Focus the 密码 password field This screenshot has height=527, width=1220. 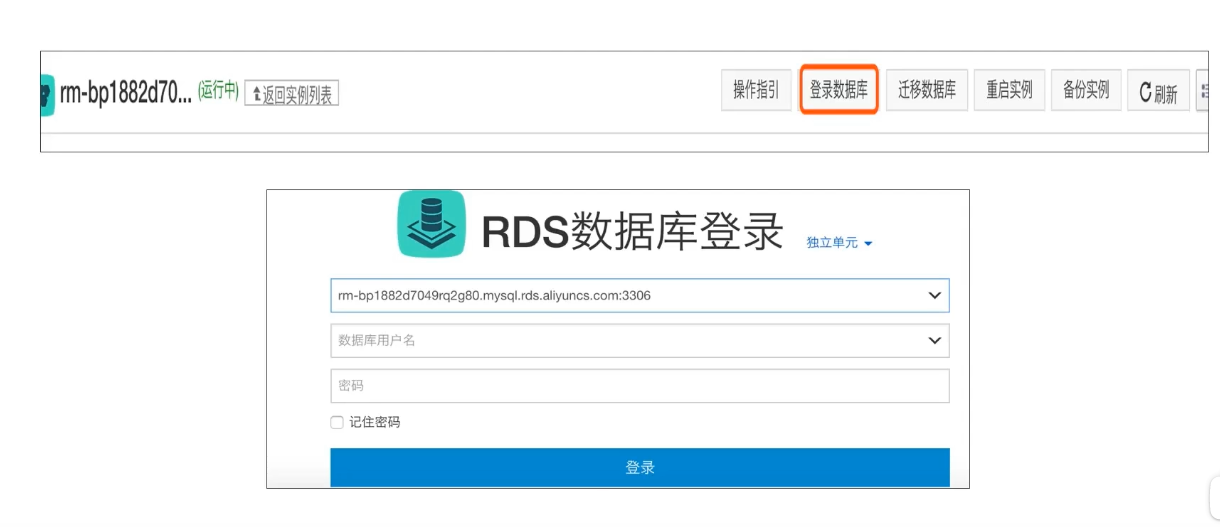click(x=640, y=386)
